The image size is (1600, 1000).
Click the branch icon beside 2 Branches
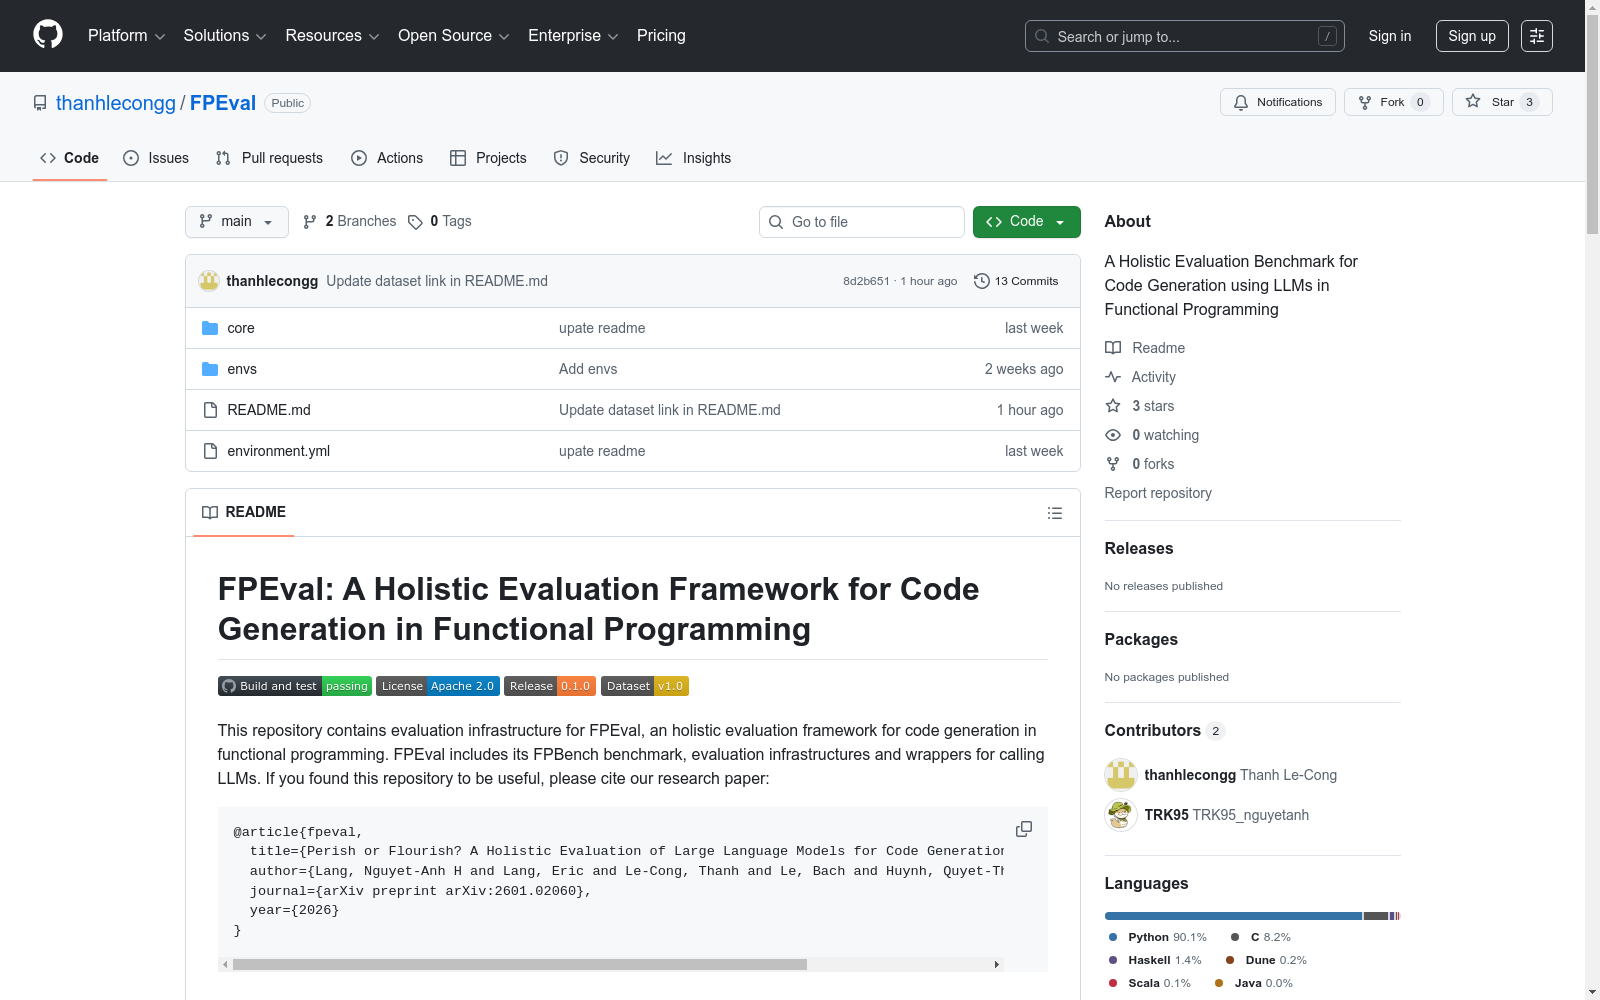pyautogui.click(x=310, y=222)
